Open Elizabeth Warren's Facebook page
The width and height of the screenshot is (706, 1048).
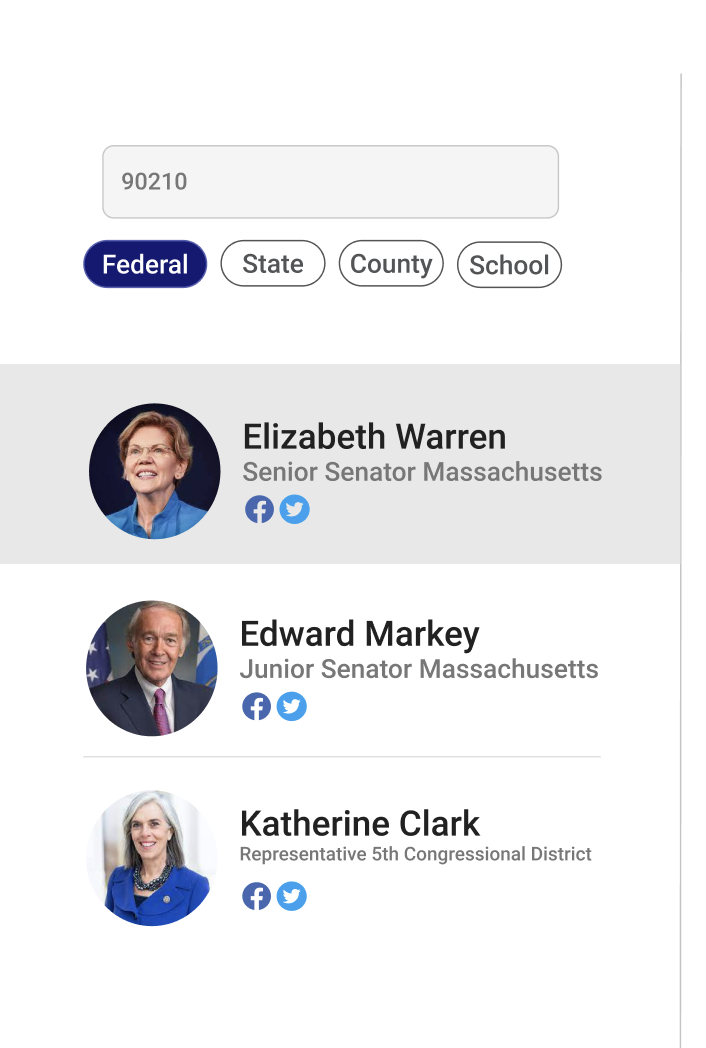pos(259,509)
